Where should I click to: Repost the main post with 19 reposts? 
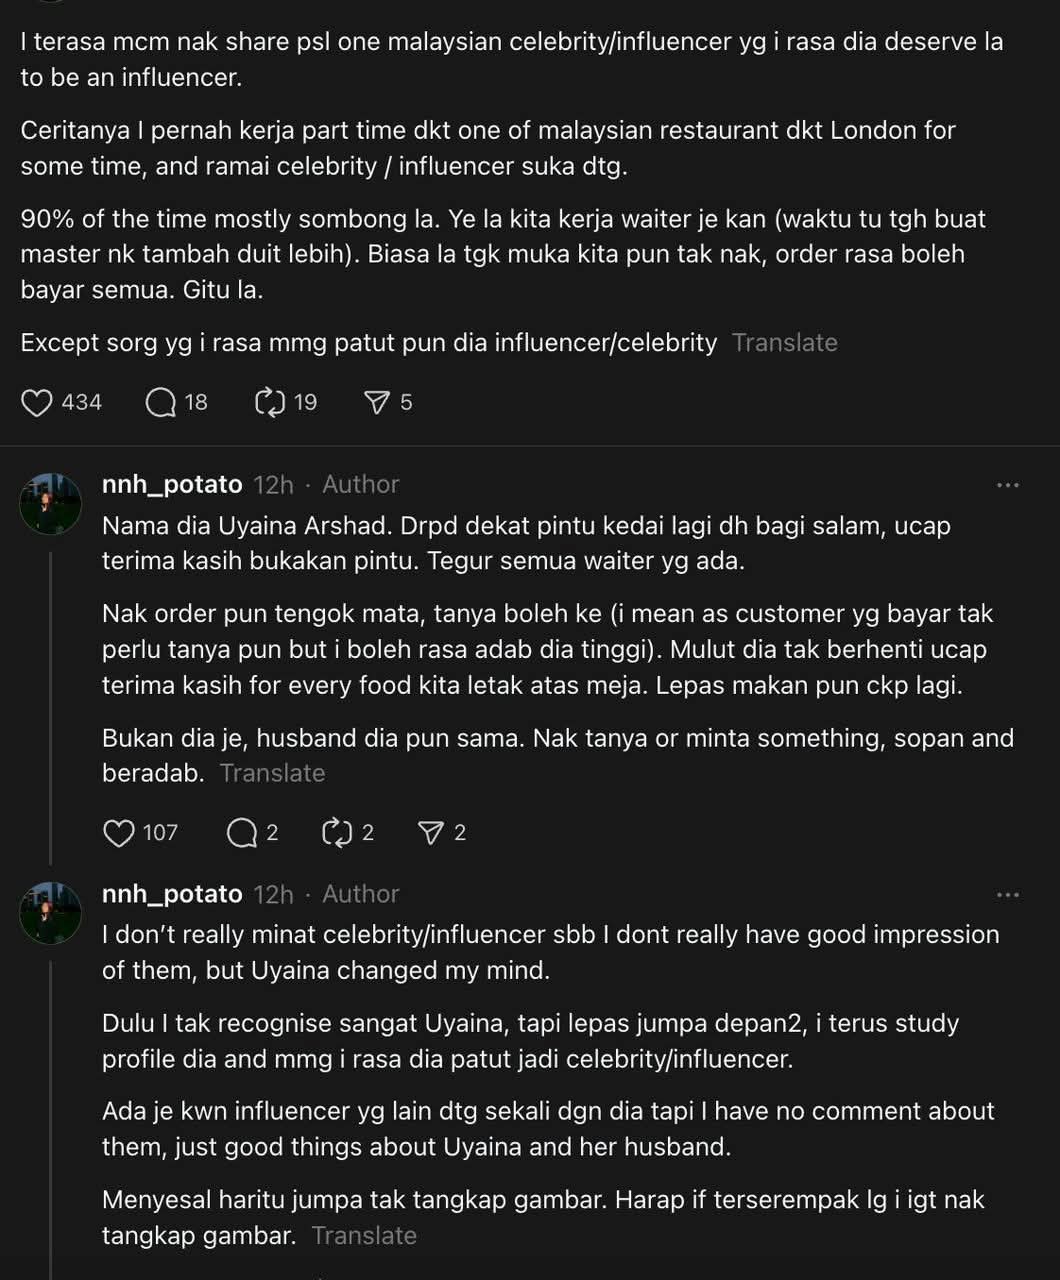click(271, 403)
